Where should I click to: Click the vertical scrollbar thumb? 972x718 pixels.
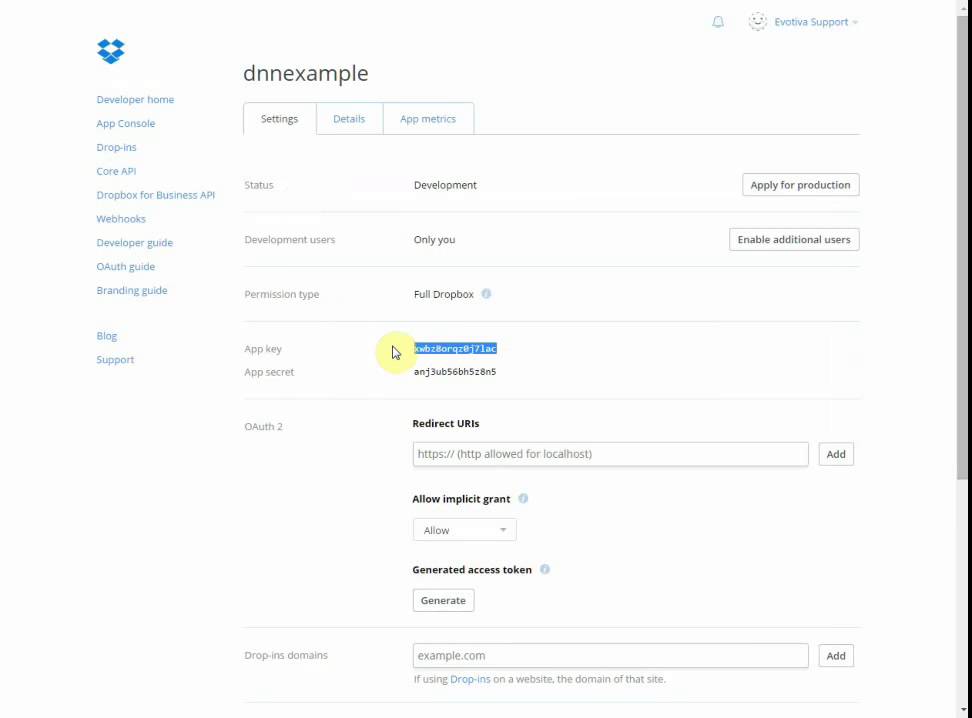pos(962,248)
